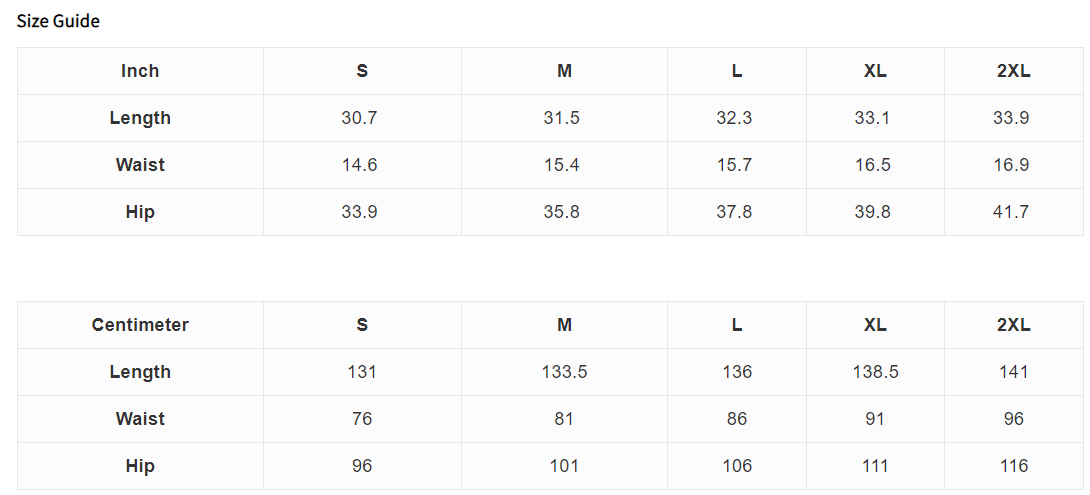Viewport: 1090px width, 495px height.
Task: Select the Centimeter header cell
Action: (140, 325)
